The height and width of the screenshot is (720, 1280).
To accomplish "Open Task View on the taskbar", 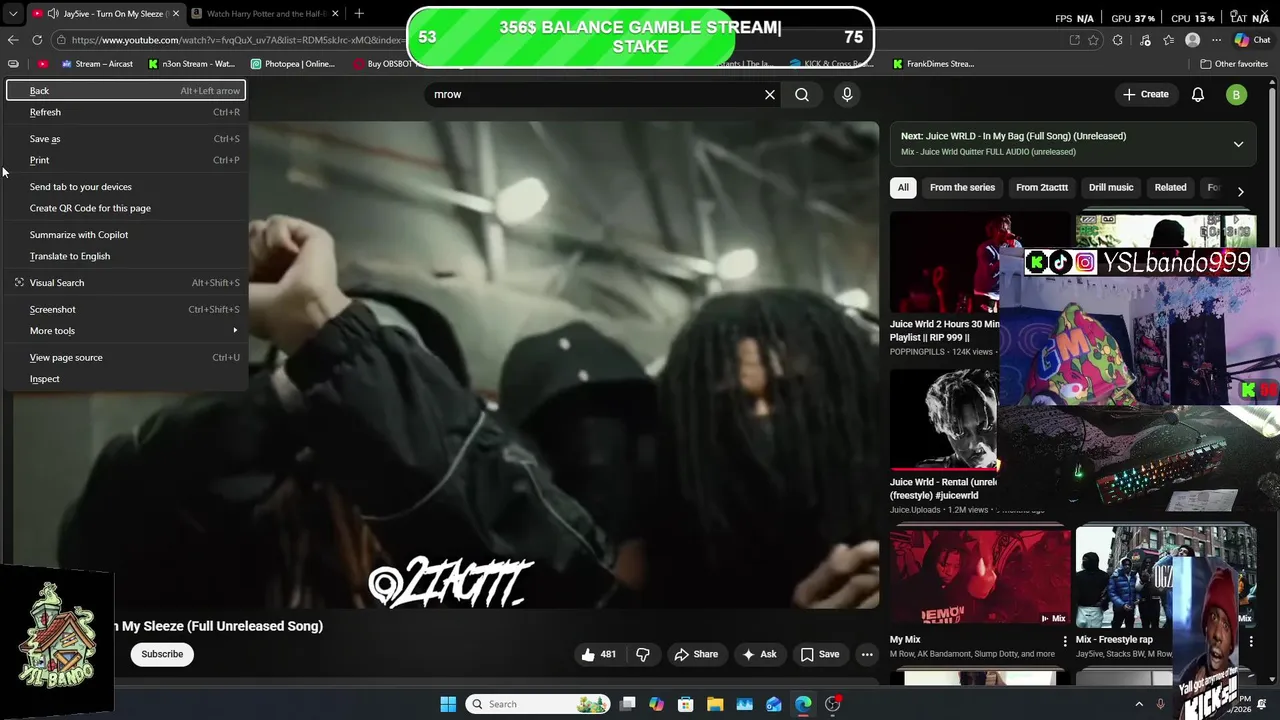I will click(x=627, y=704).
